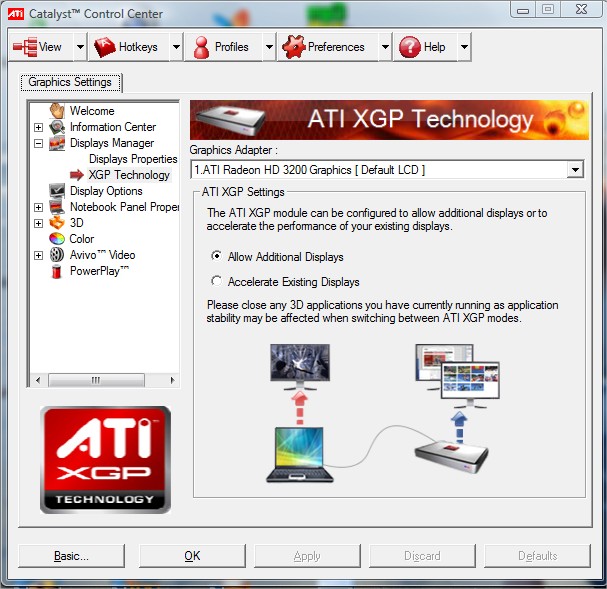Select Displays Properties tree item
607x589 pixels.
point(133,159)
